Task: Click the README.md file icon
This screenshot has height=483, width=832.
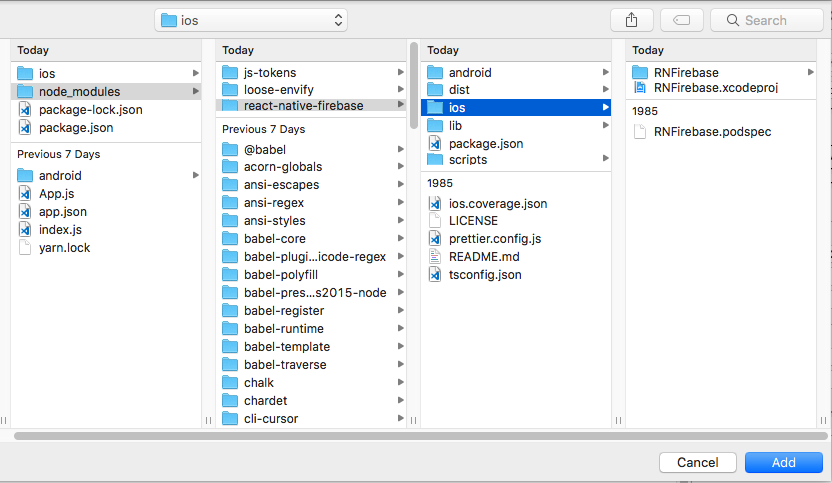Action: [435, 257]
